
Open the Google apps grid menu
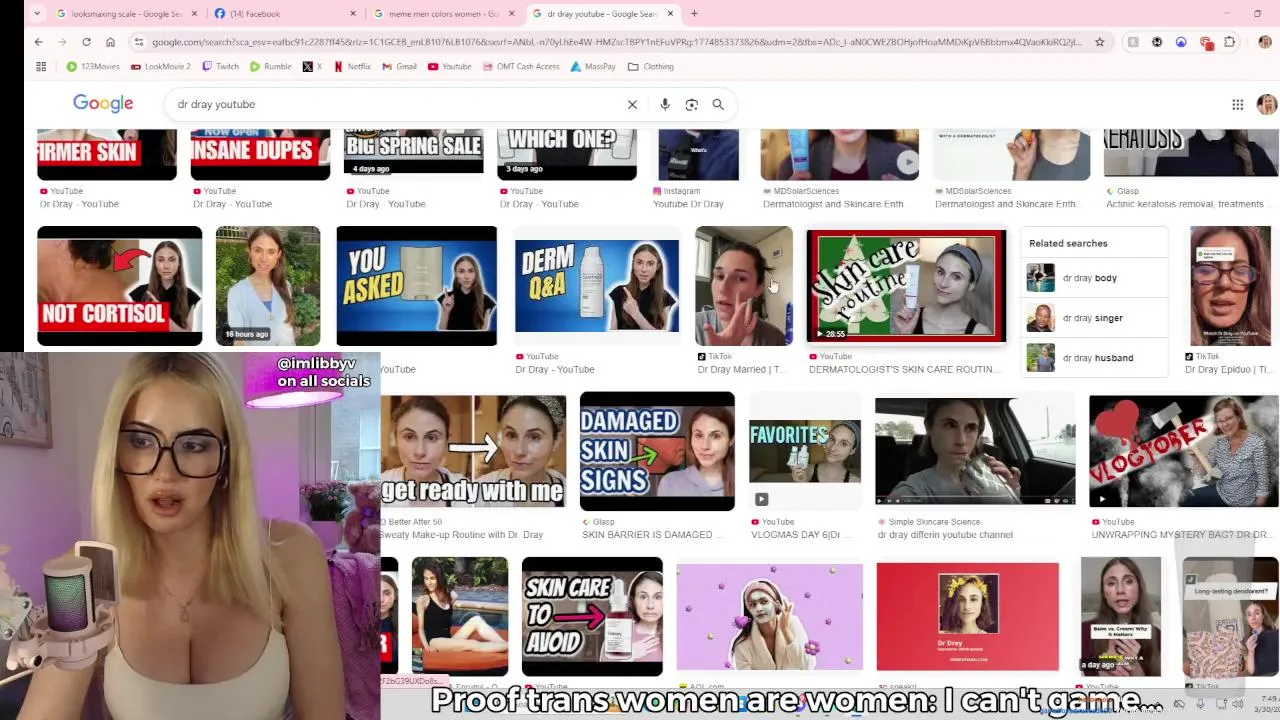tap(1237, 104)
